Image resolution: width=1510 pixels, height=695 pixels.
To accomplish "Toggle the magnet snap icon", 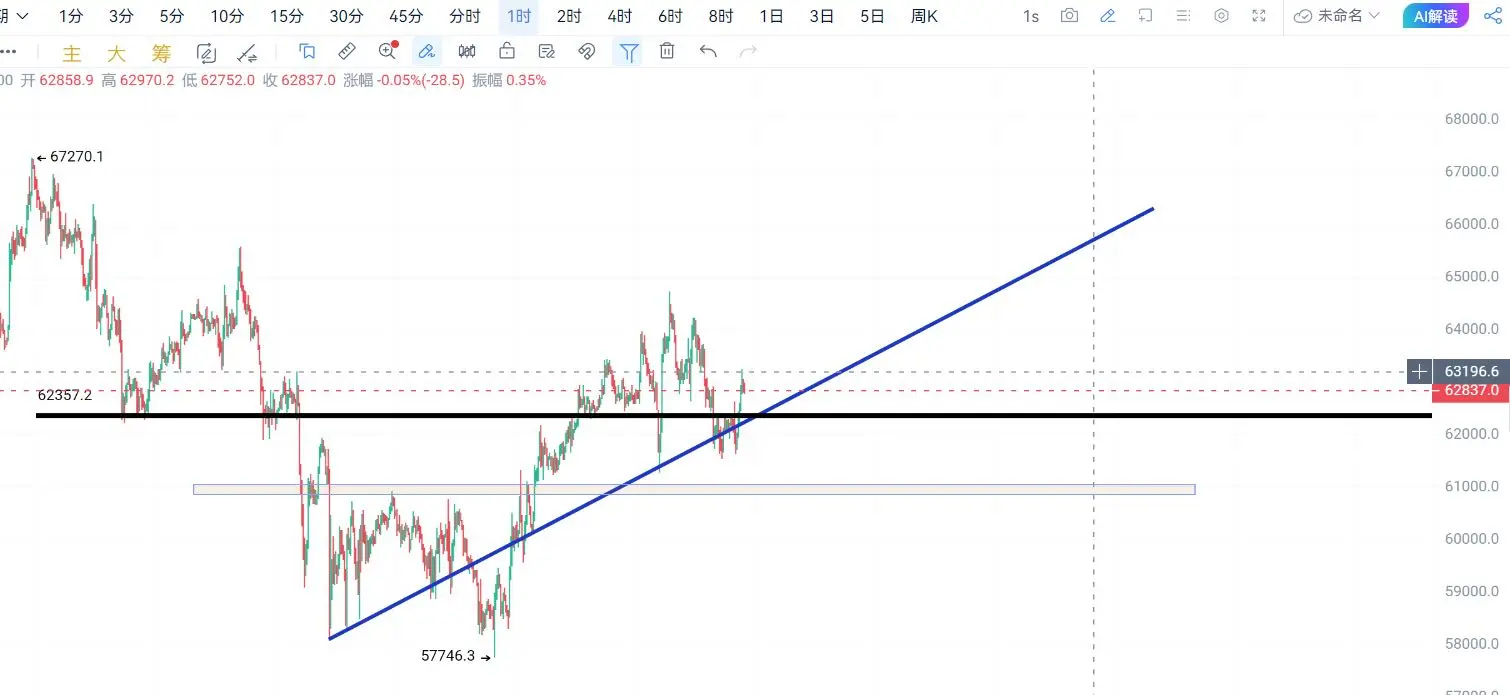I will tap(587, 52).
